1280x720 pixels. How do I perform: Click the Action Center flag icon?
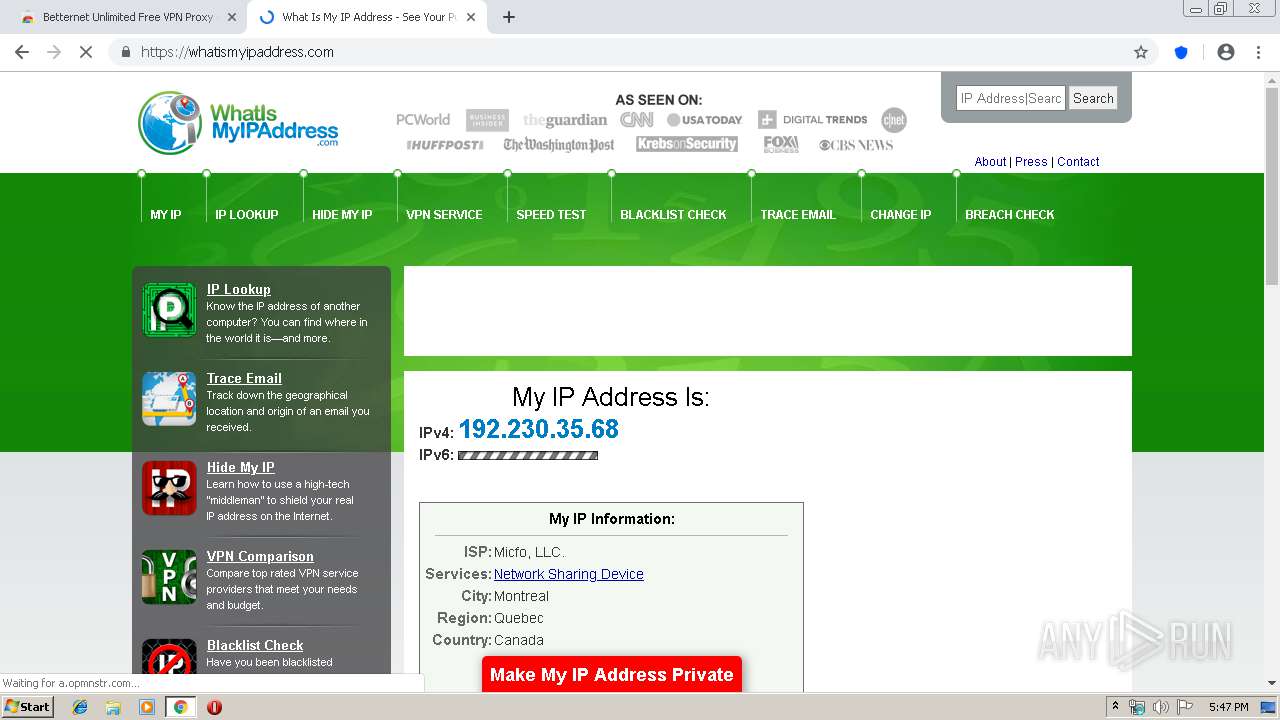1184,707
